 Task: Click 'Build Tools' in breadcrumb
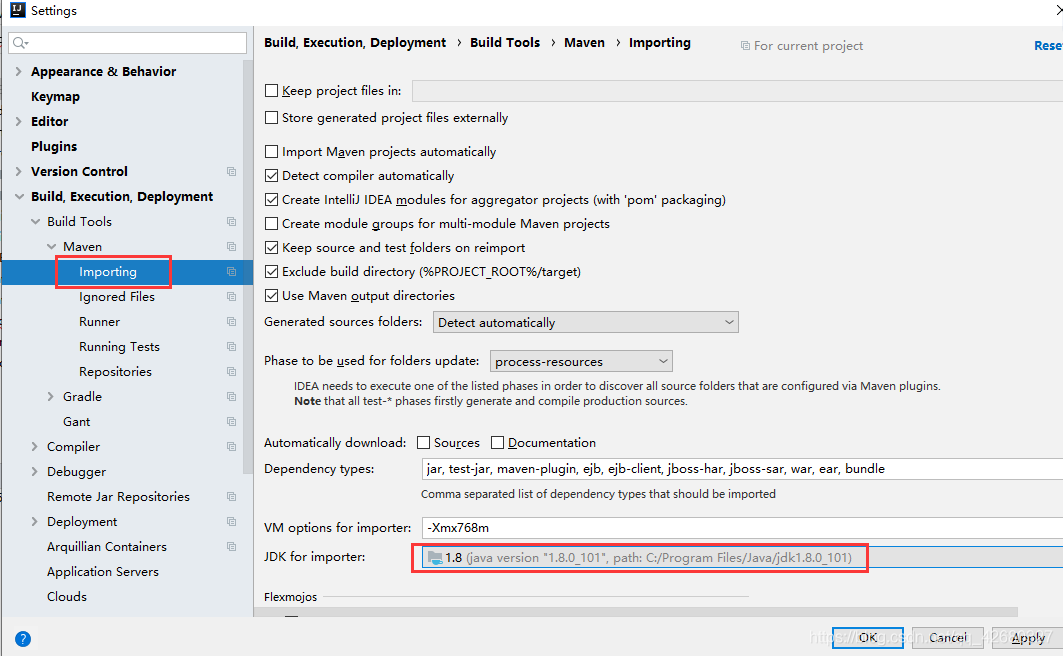[505, 43]
